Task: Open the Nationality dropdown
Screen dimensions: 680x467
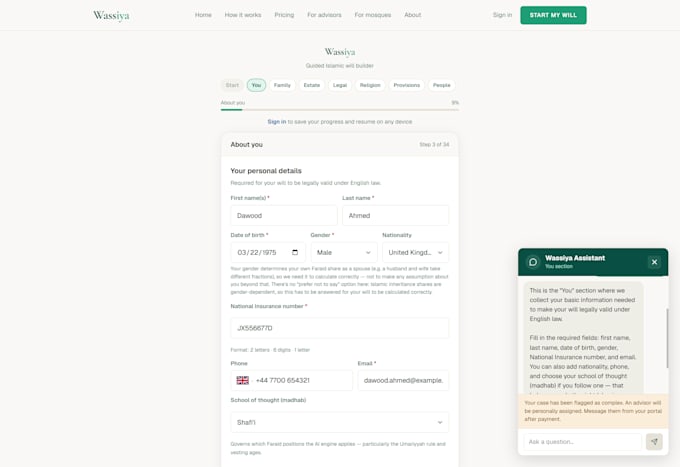Action: click(415, 252)
